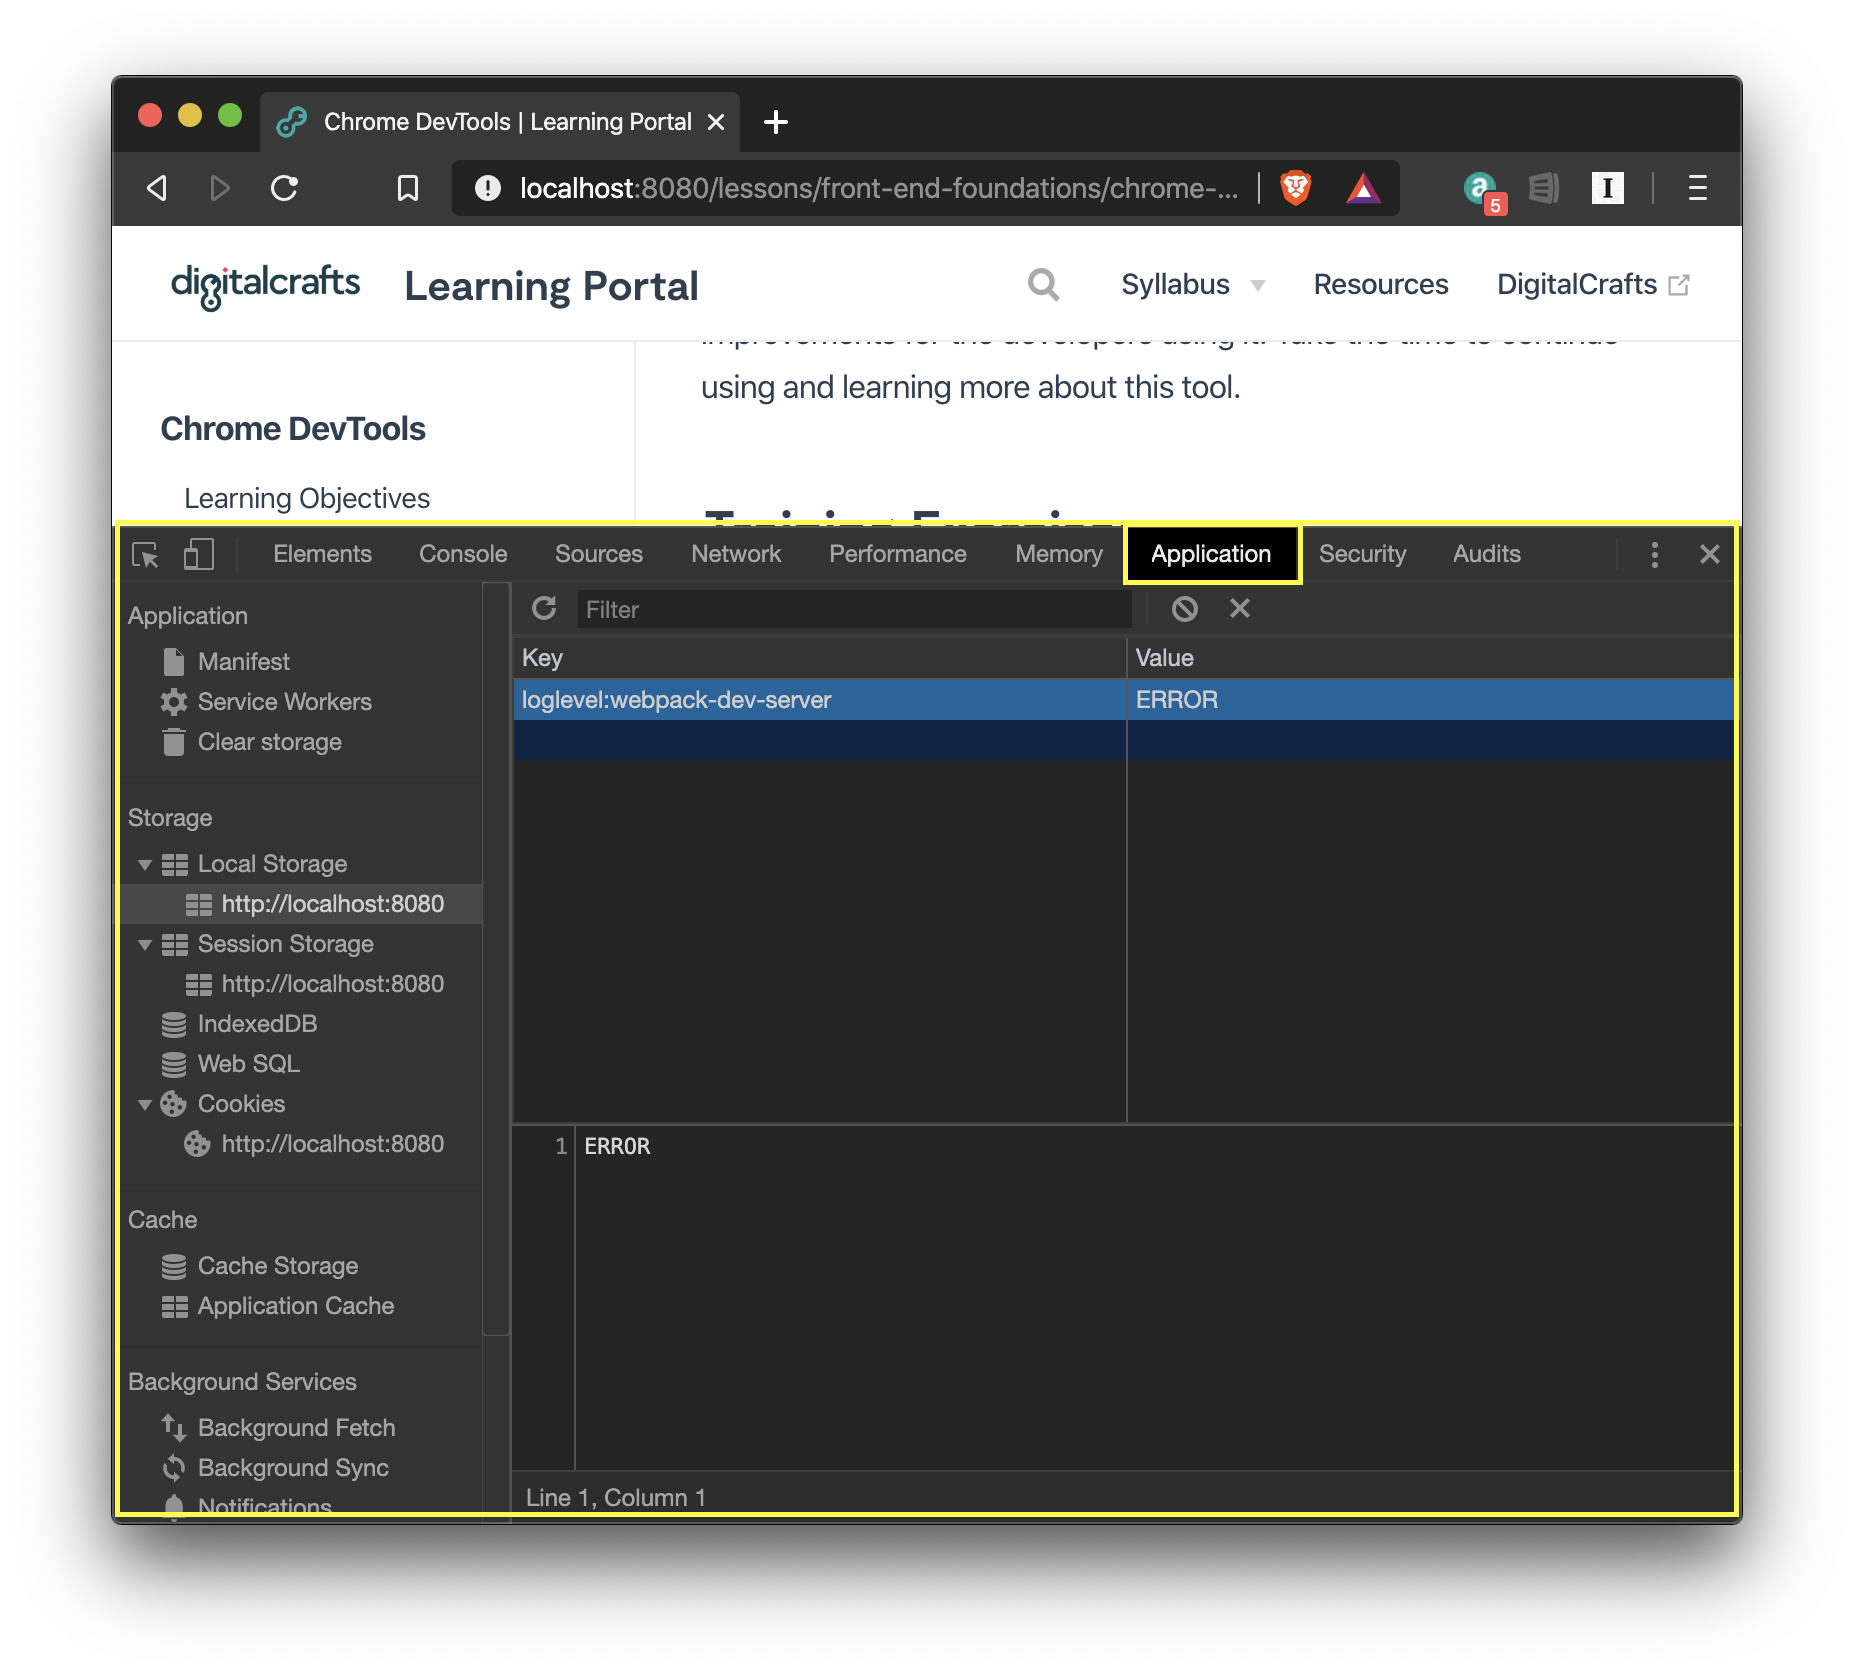Open Cache Storage under Cache
The width and height of the screenshot is (1854, 1672).
[x=277, y=1265]
